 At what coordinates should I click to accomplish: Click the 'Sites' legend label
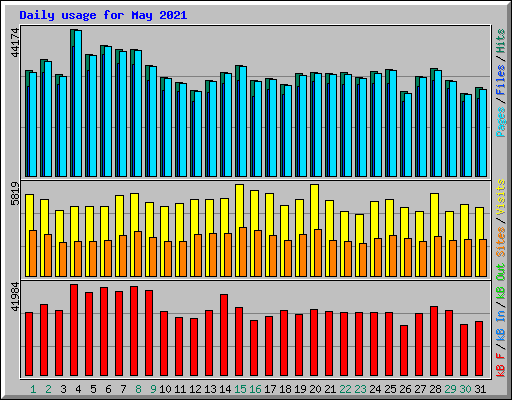coord(501,242)
